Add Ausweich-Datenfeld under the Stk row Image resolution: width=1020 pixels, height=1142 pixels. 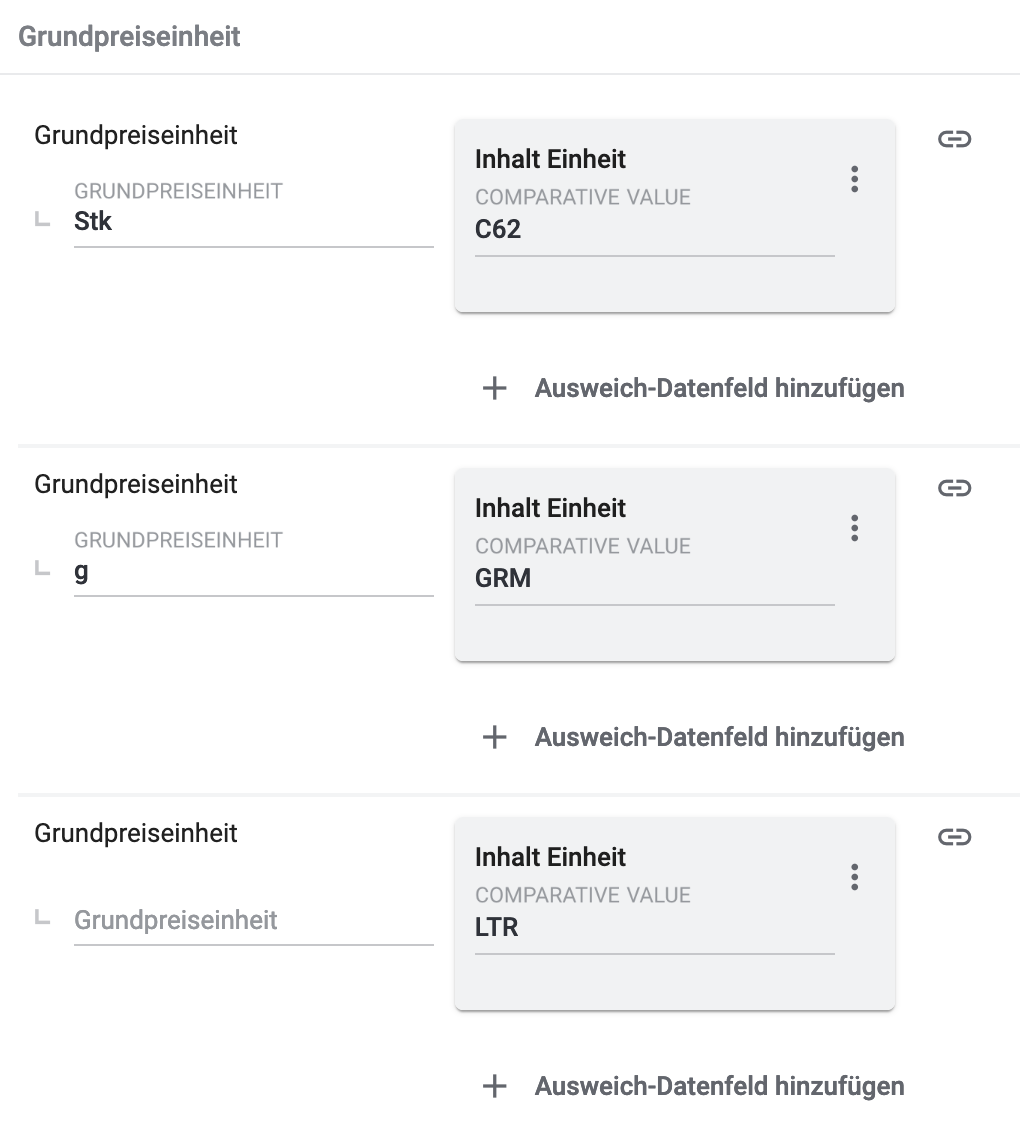point(719,388)
